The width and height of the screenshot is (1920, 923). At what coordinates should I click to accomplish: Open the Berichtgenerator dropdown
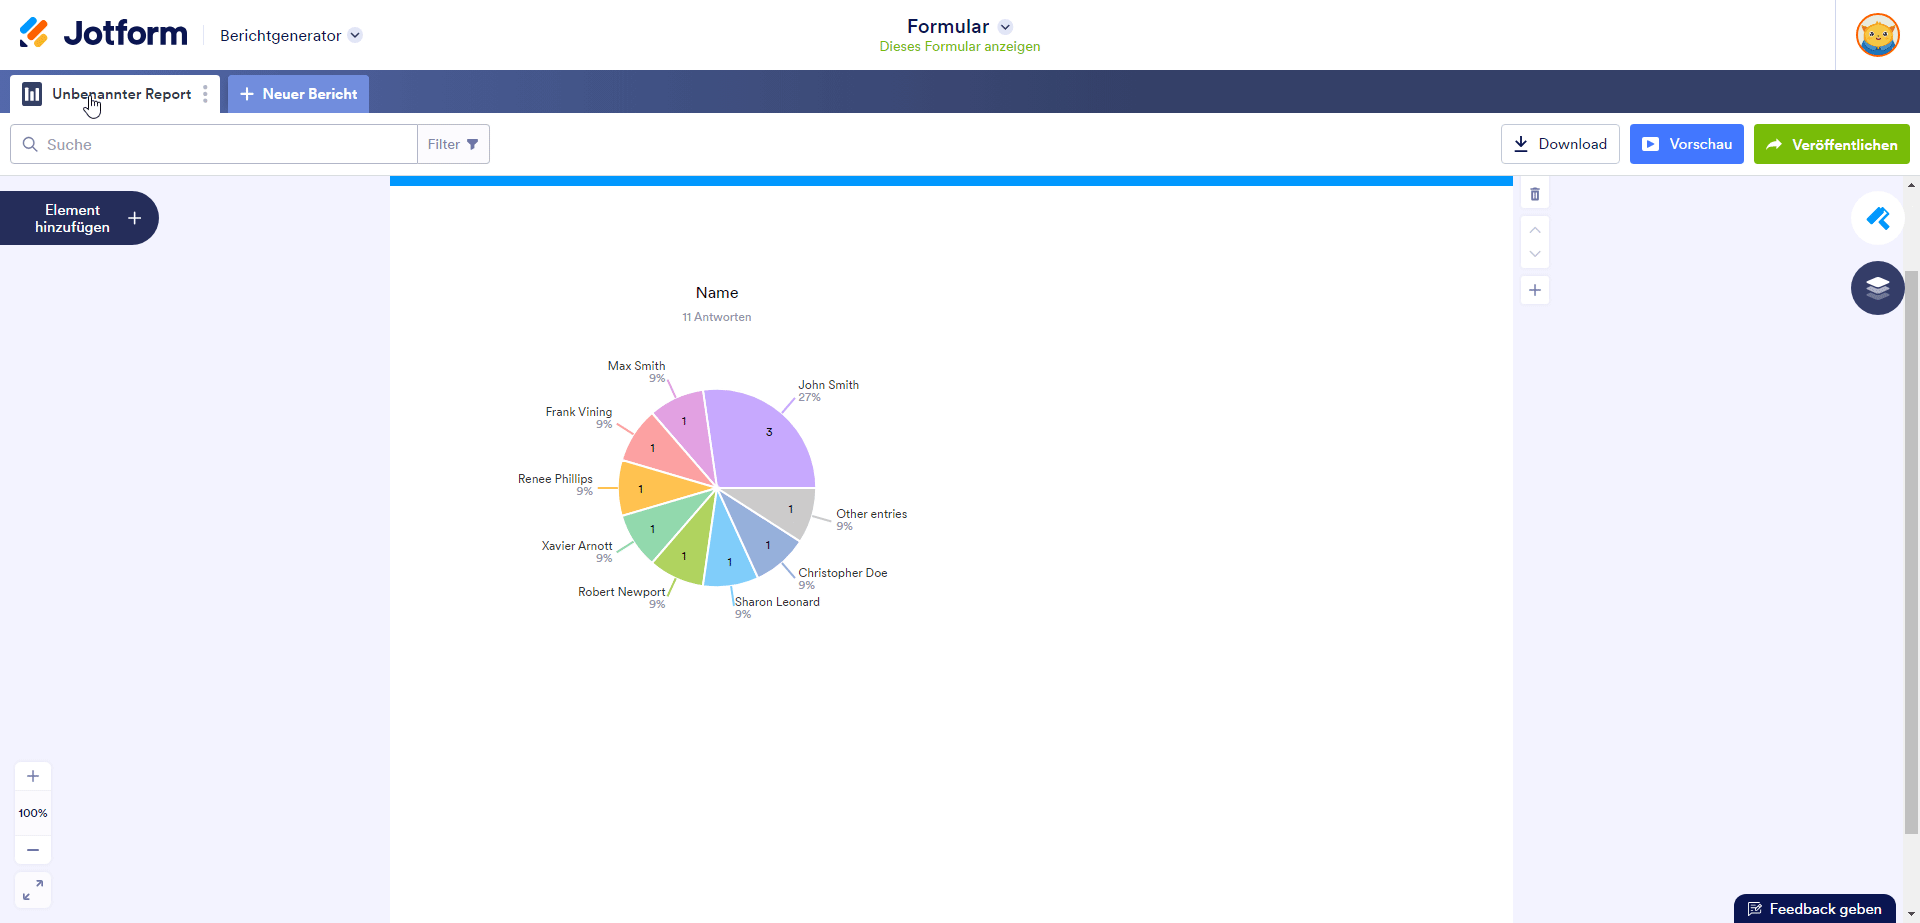[291, 35]
